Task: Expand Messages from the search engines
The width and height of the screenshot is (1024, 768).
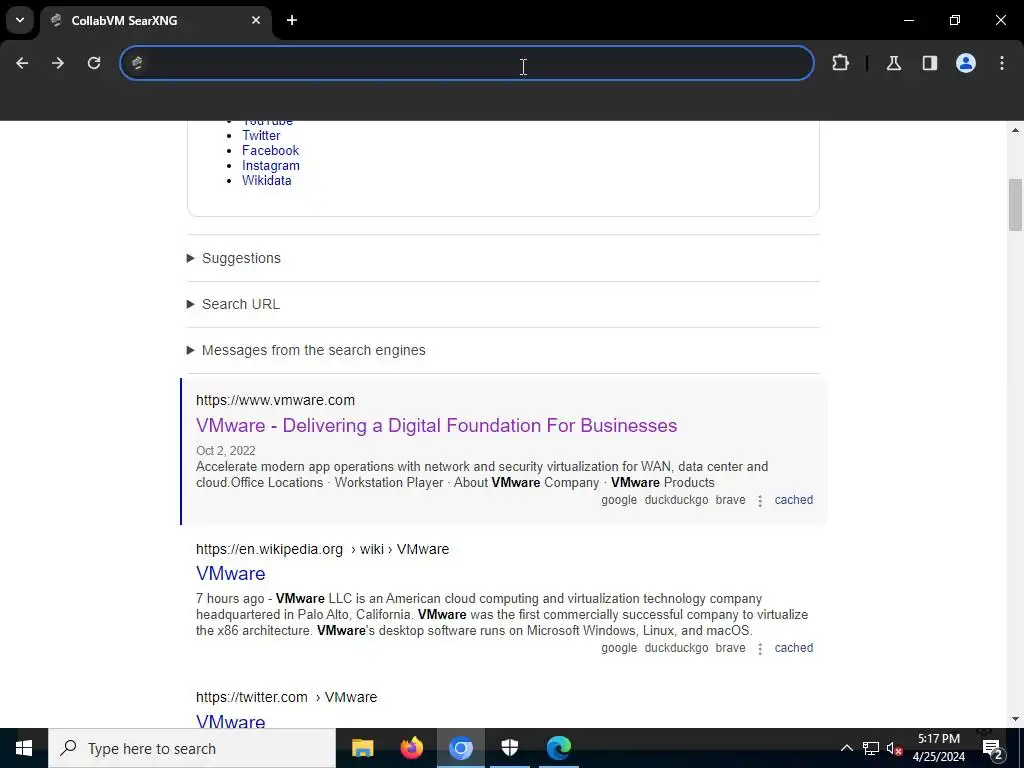Action: [306, 350]
